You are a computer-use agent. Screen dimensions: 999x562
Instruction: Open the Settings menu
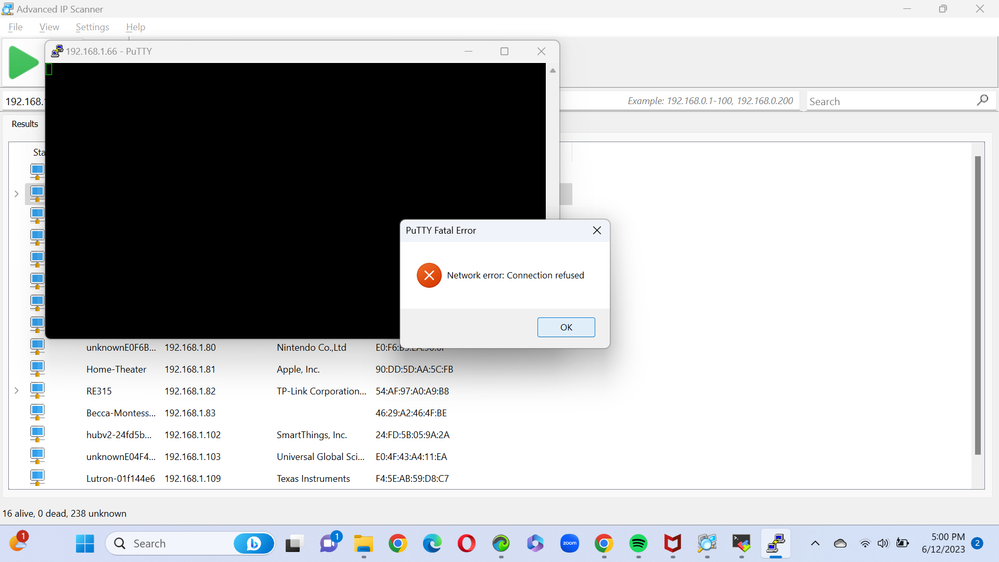coord(92,27)
